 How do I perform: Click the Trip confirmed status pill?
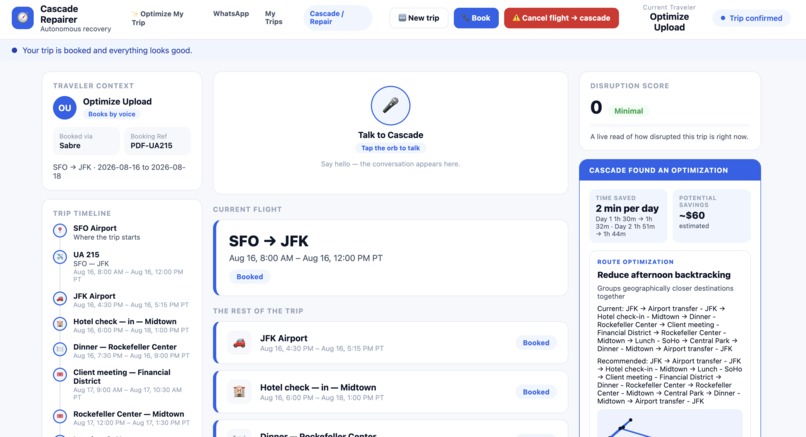click(751, 18)
